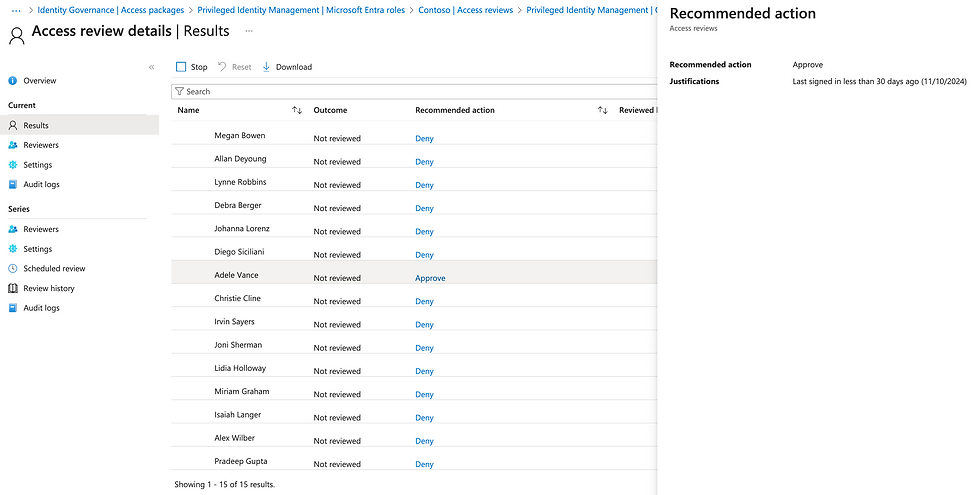
Task: Click the Outcome column header
Action: click(x=330, y=110)
